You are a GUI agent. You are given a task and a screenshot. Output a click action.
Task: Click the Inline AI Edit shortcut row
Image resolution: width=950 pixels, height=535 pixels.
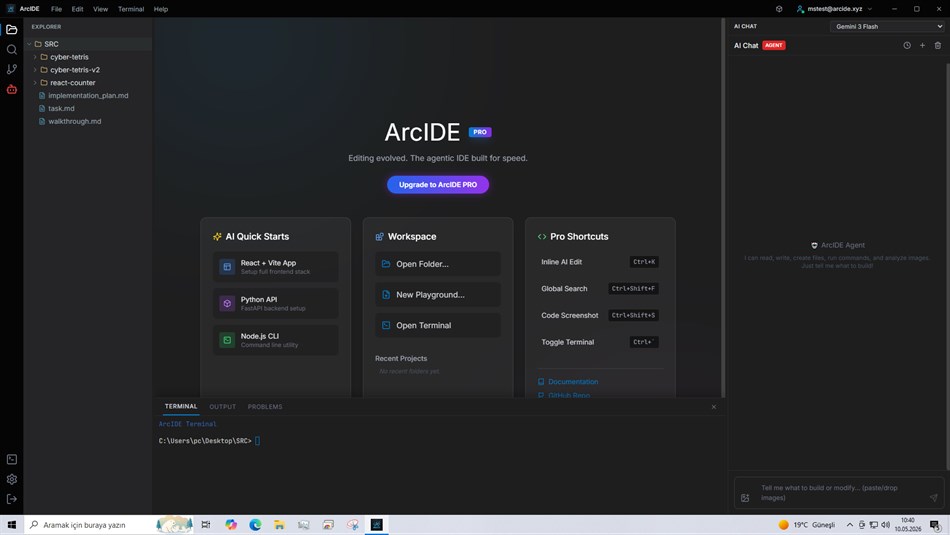(x=600, y=262)
